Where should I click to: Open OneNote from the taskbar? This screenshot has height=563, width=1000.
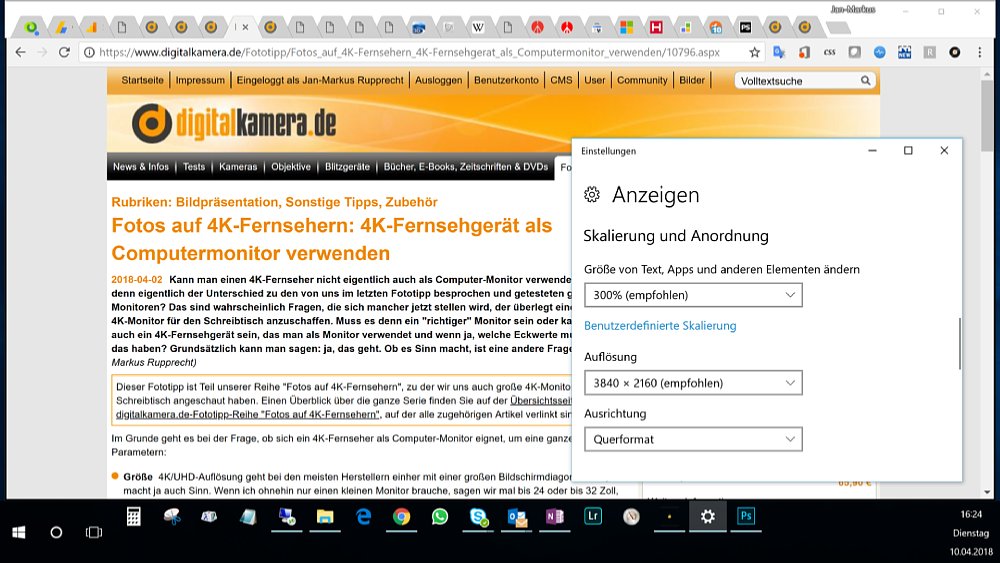(x=555, y=516)
